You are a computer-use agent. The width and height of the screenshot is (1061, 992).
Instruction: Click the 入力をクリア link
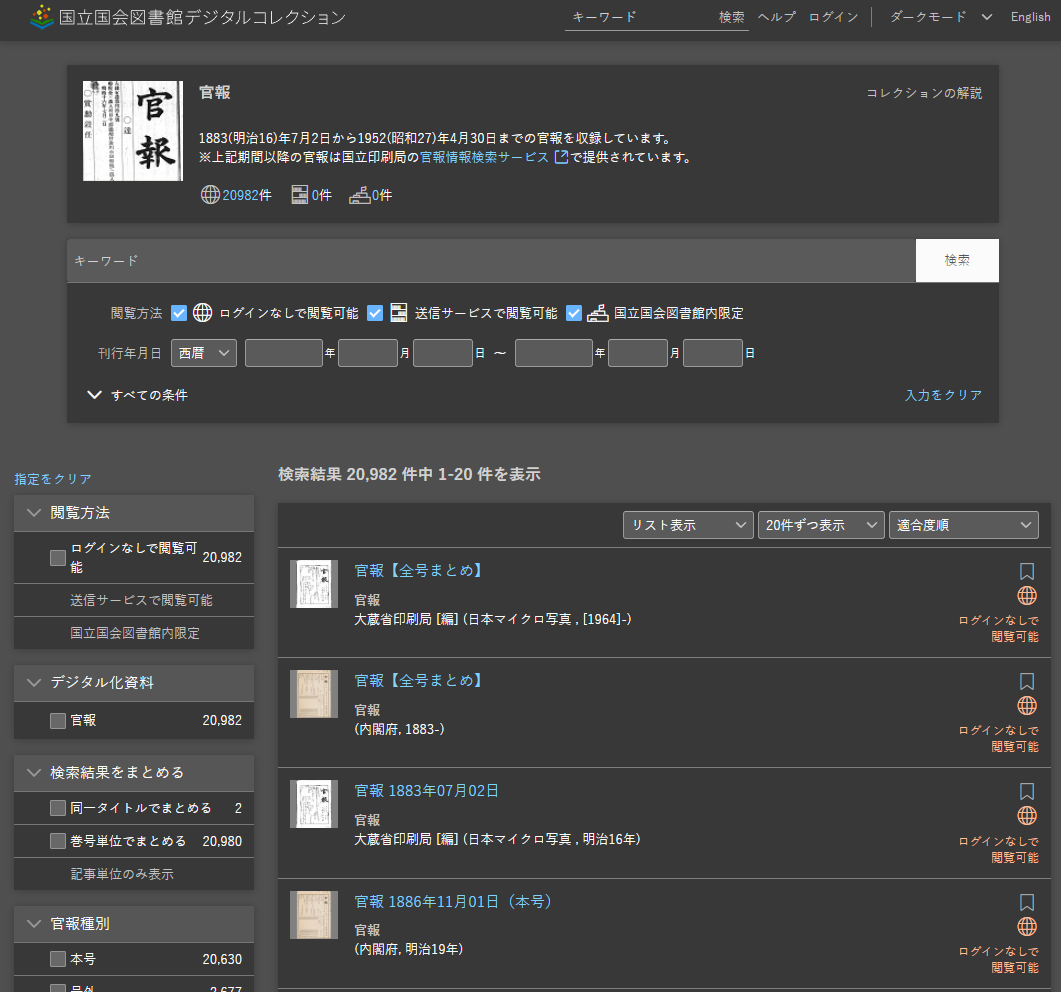point(943,395)
